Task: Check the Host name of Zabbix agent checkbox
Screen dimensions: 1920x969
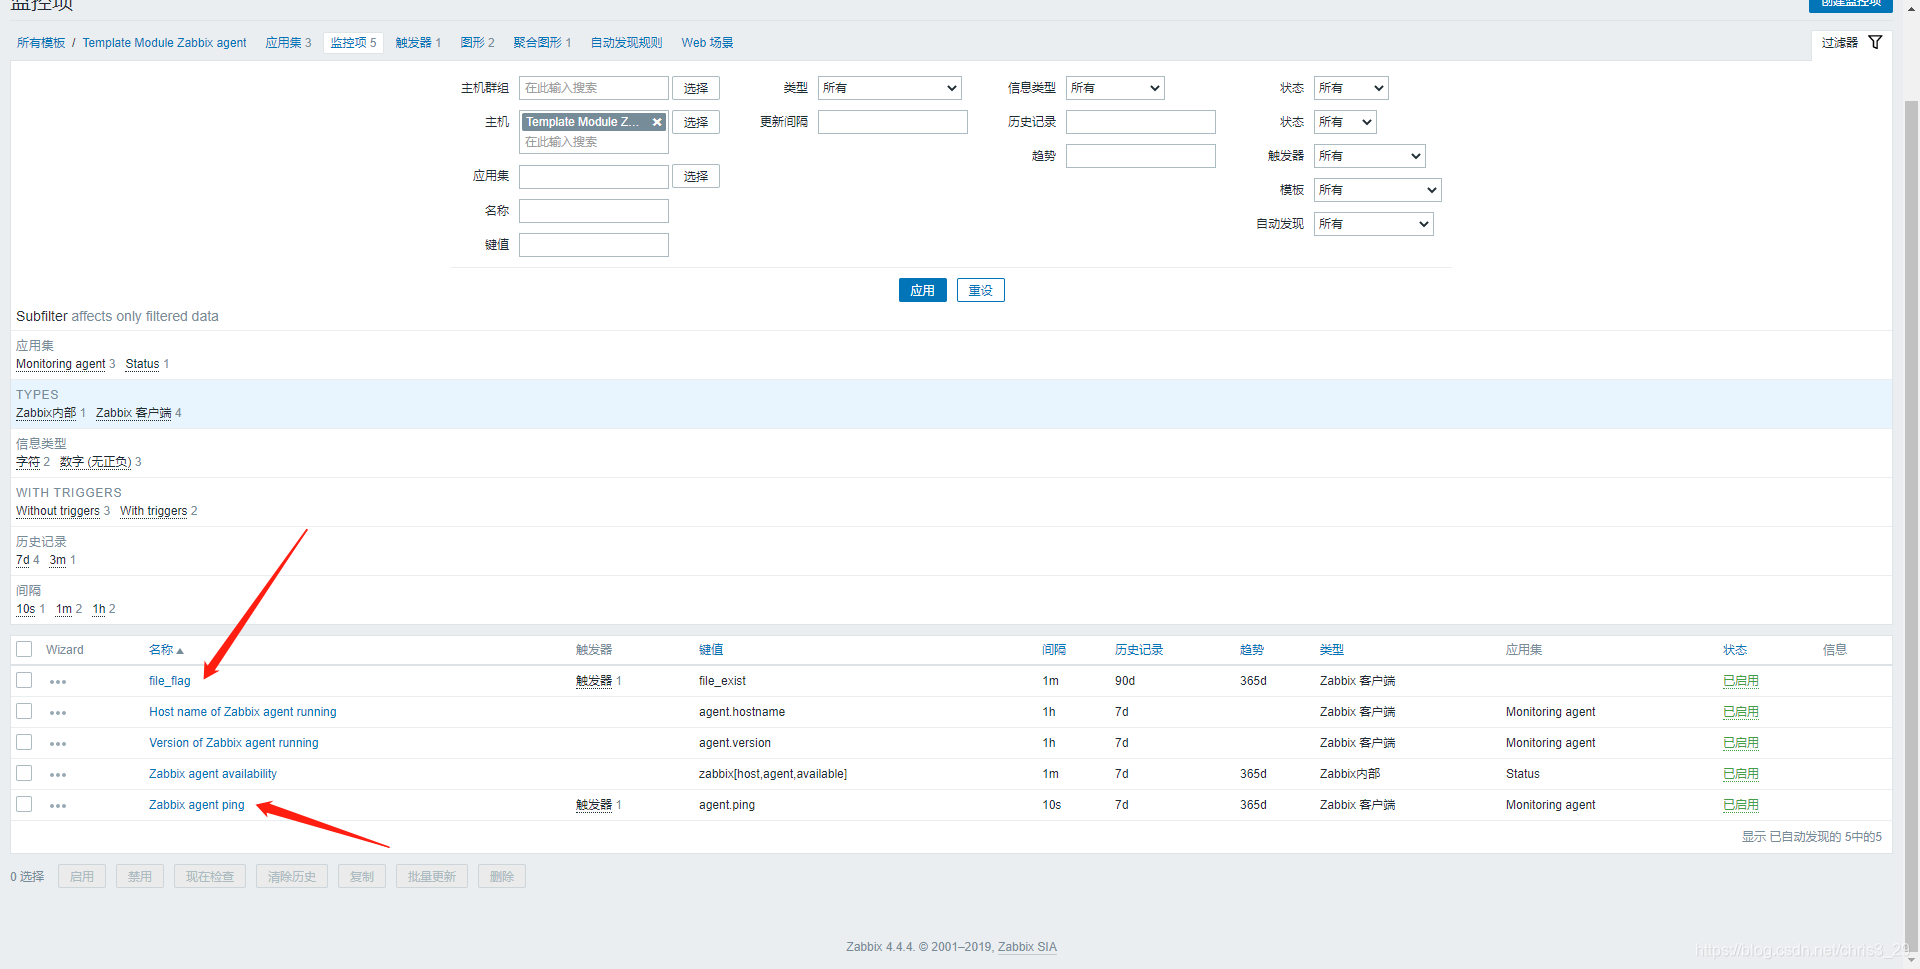Action: pos(24,711)
